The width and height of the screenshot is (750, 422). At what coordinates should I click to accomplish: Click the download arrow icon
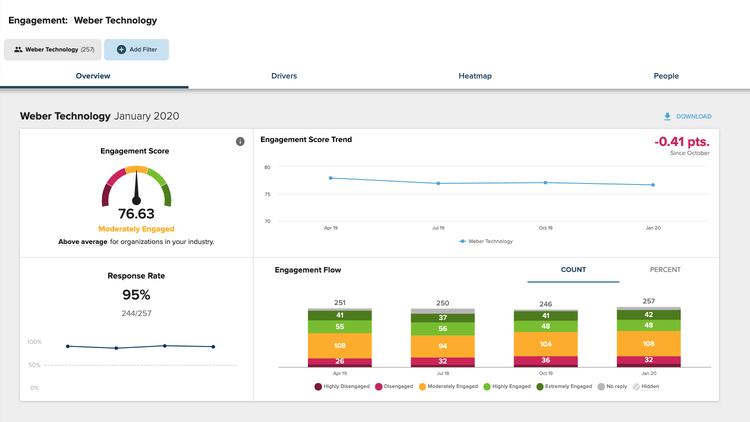click(x=667, y=116)
